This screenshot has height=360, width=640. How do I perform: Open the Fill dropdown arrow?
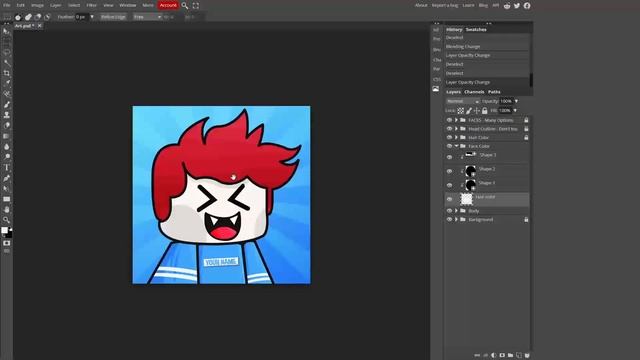[515, 111]
